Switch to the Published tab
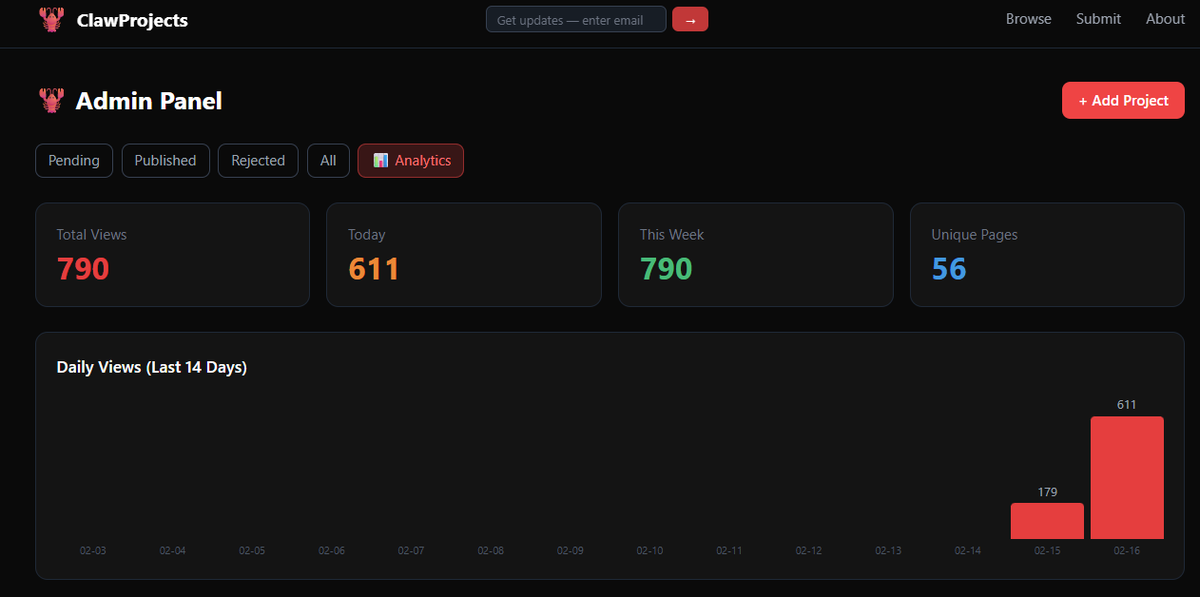The image size is (1200, 597). pyautogui.click(x=165, y=160)
